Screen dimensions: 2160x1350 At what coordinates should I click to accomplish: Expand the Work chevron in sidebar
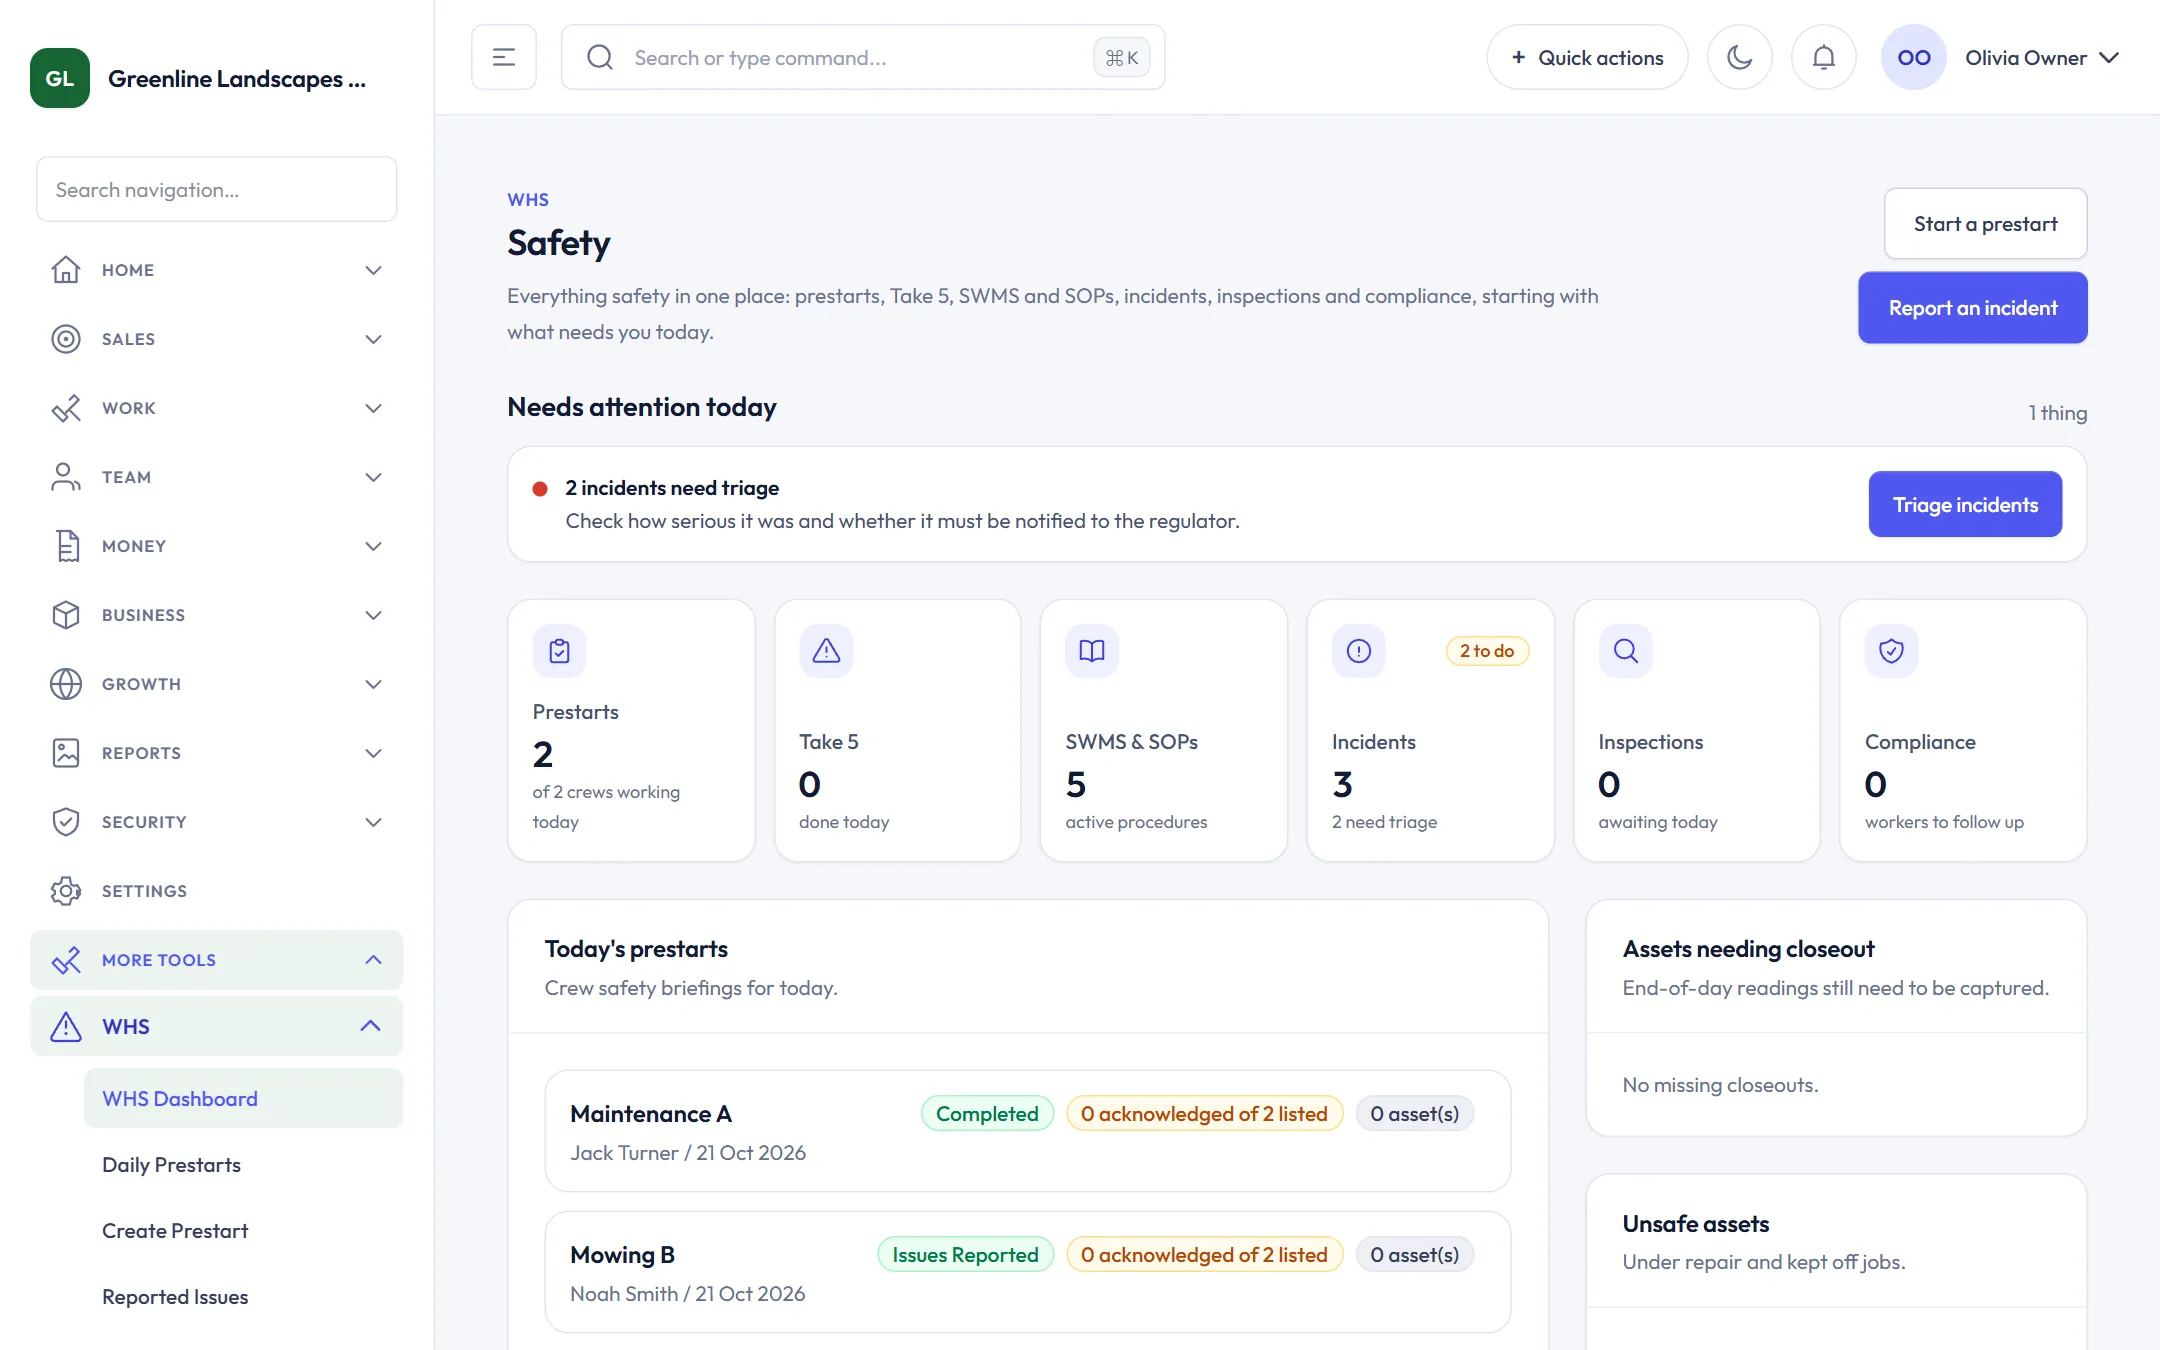(x=374, y=408)
